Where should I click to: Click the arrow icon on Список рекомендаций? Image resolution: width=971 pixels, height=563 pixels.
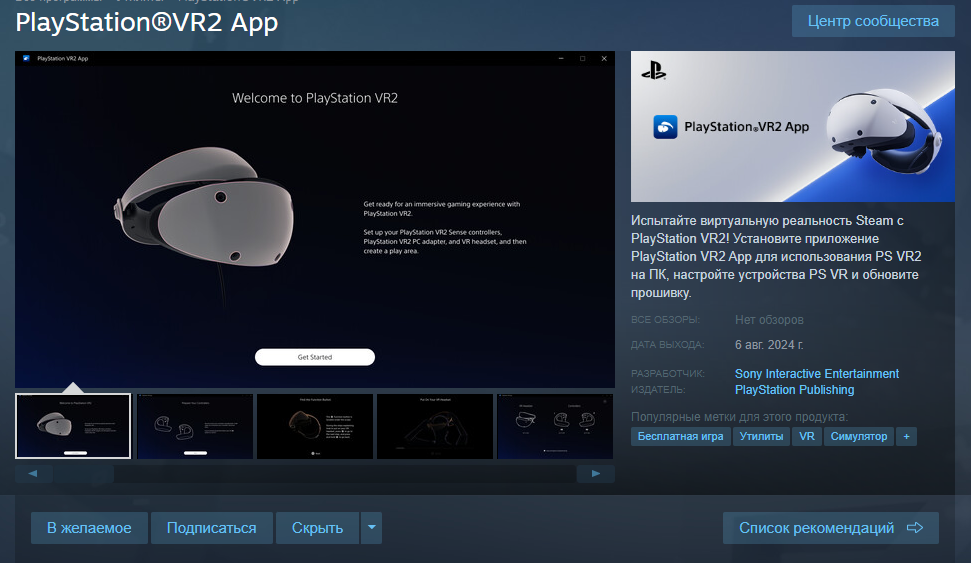pos(915,528)
